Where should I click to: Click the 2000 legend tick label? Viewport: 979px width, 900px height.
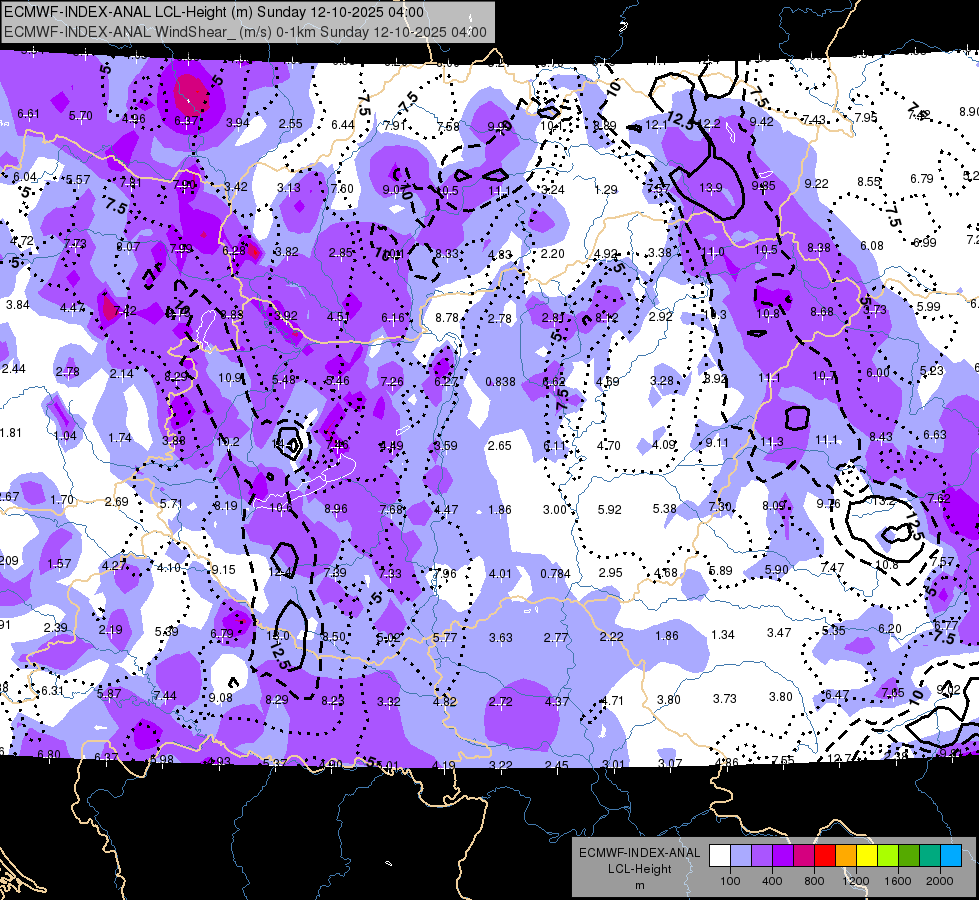pyautogui.click(x=940, y=881)
